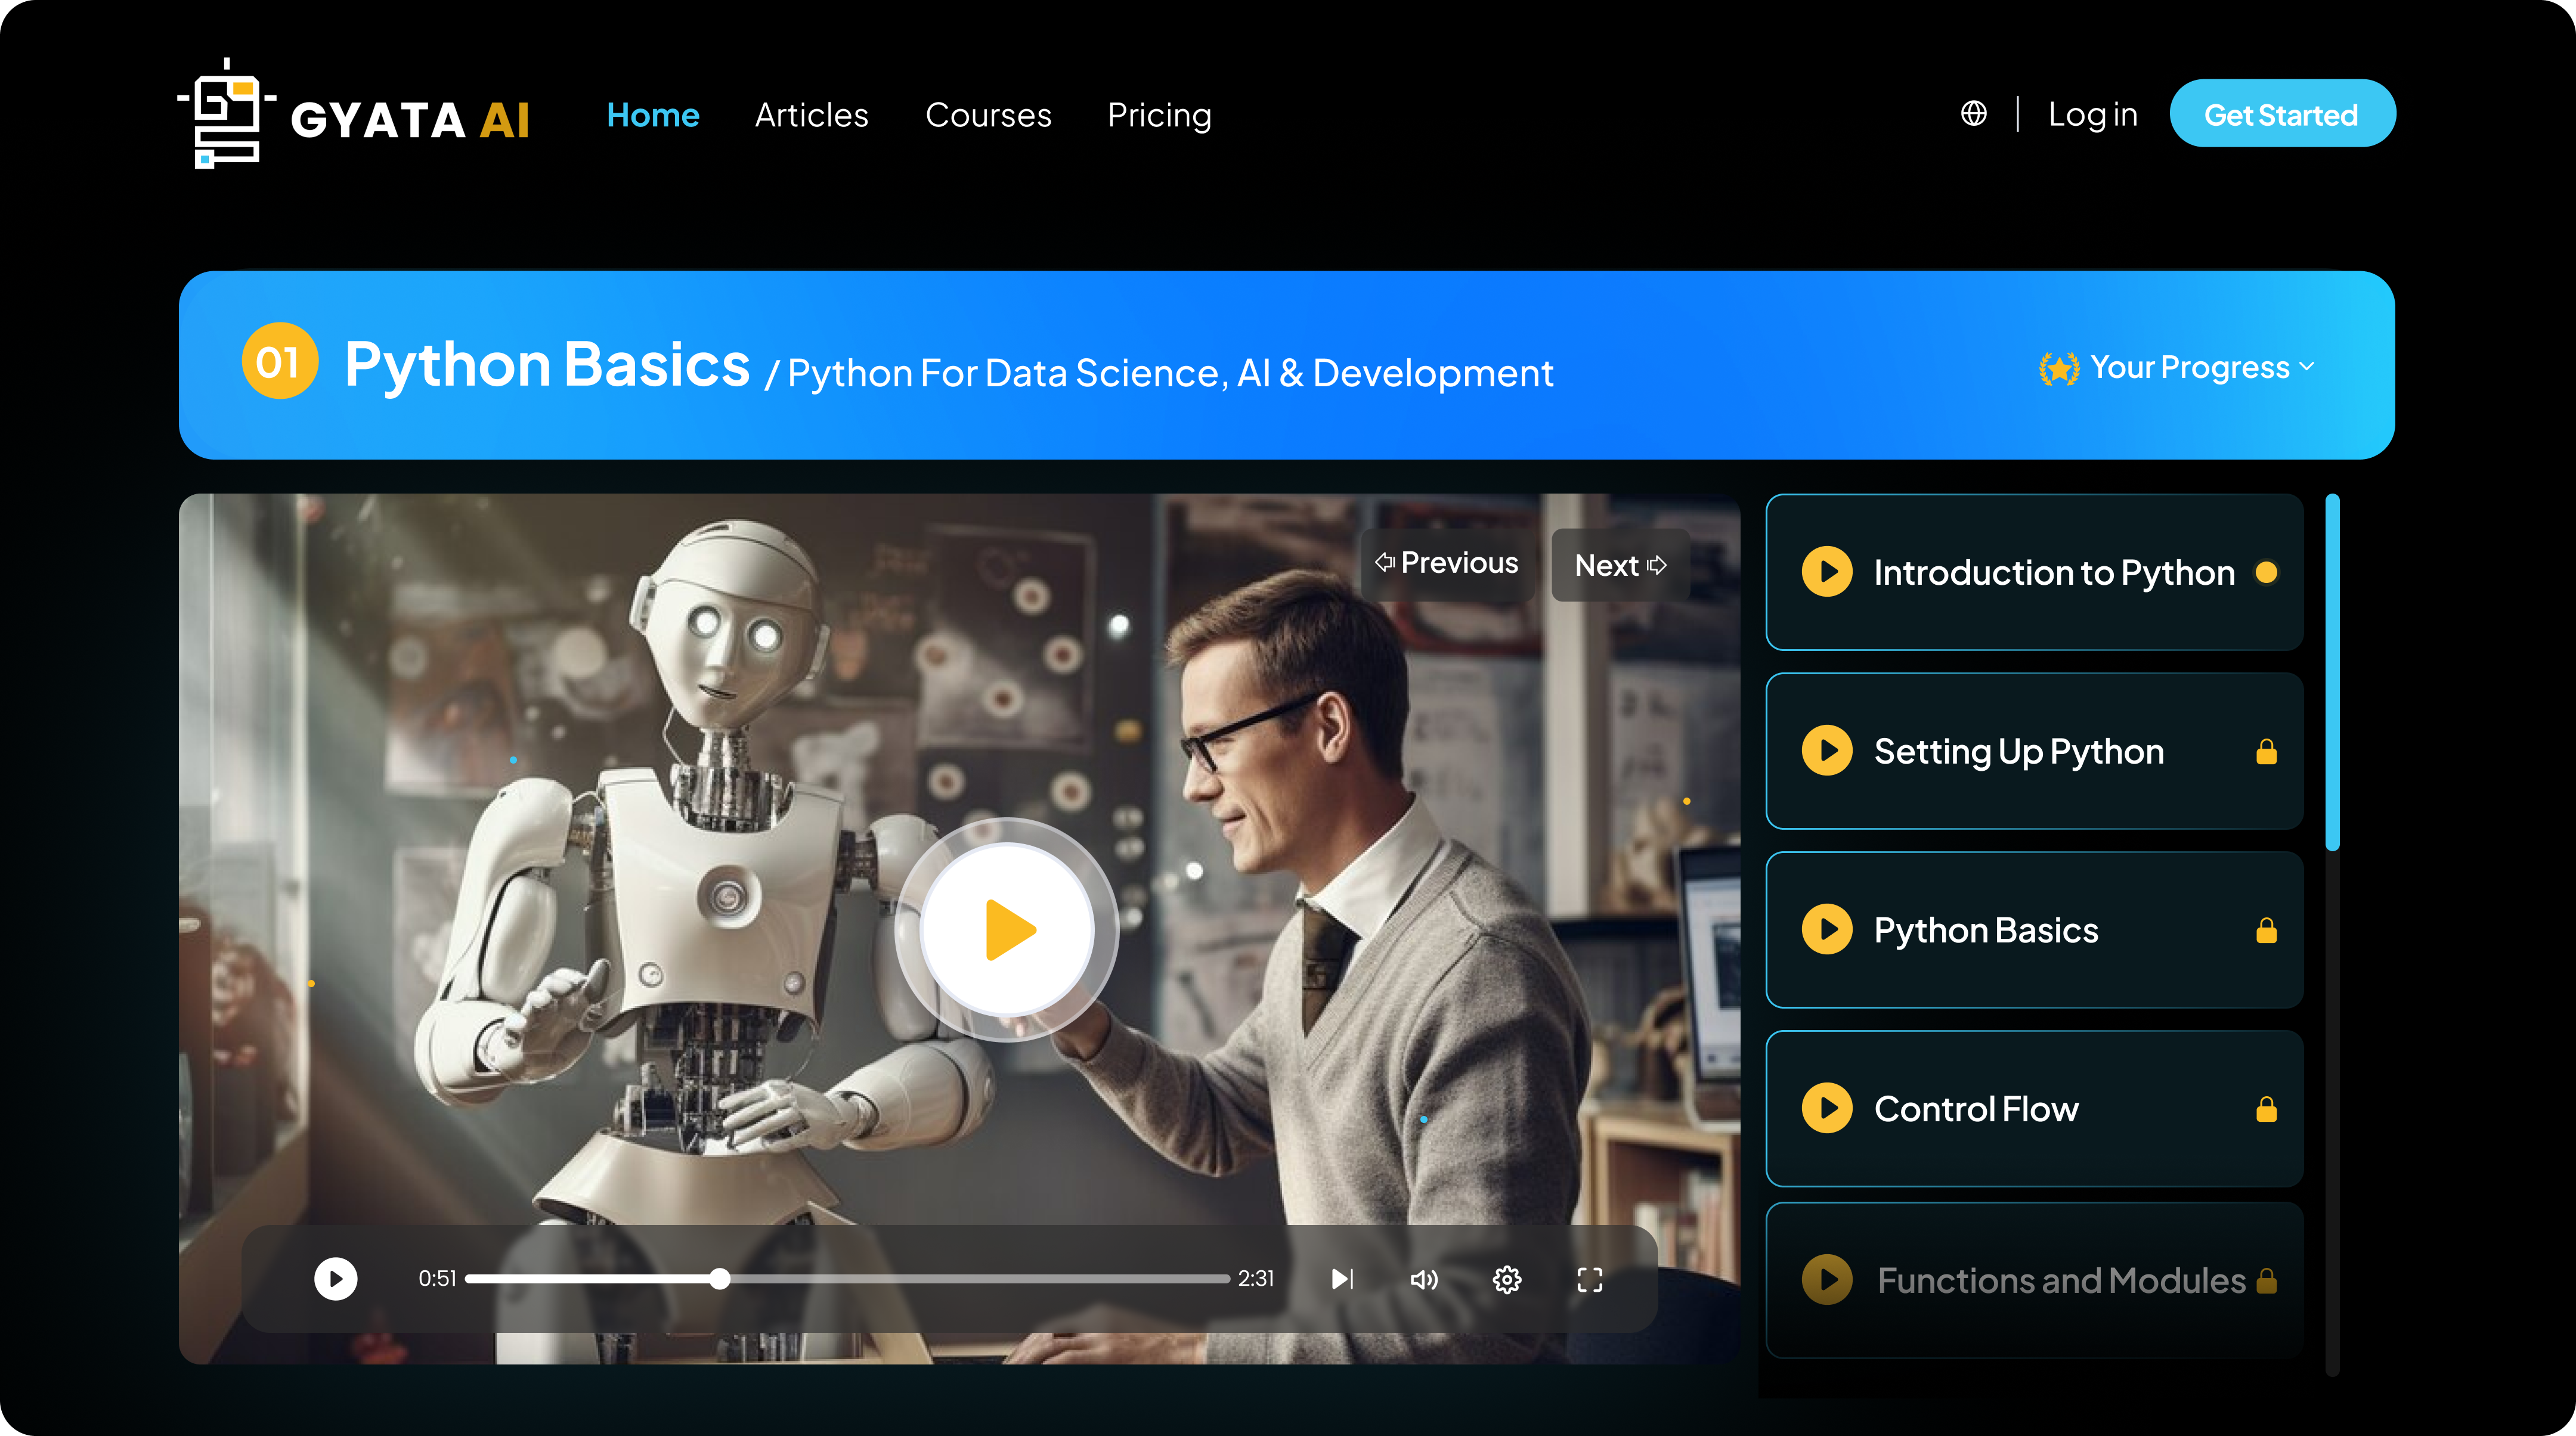Click the large center play button
This screenshot has width=2576, height=1436.
pyautogui.click(x=1007, y=930)
